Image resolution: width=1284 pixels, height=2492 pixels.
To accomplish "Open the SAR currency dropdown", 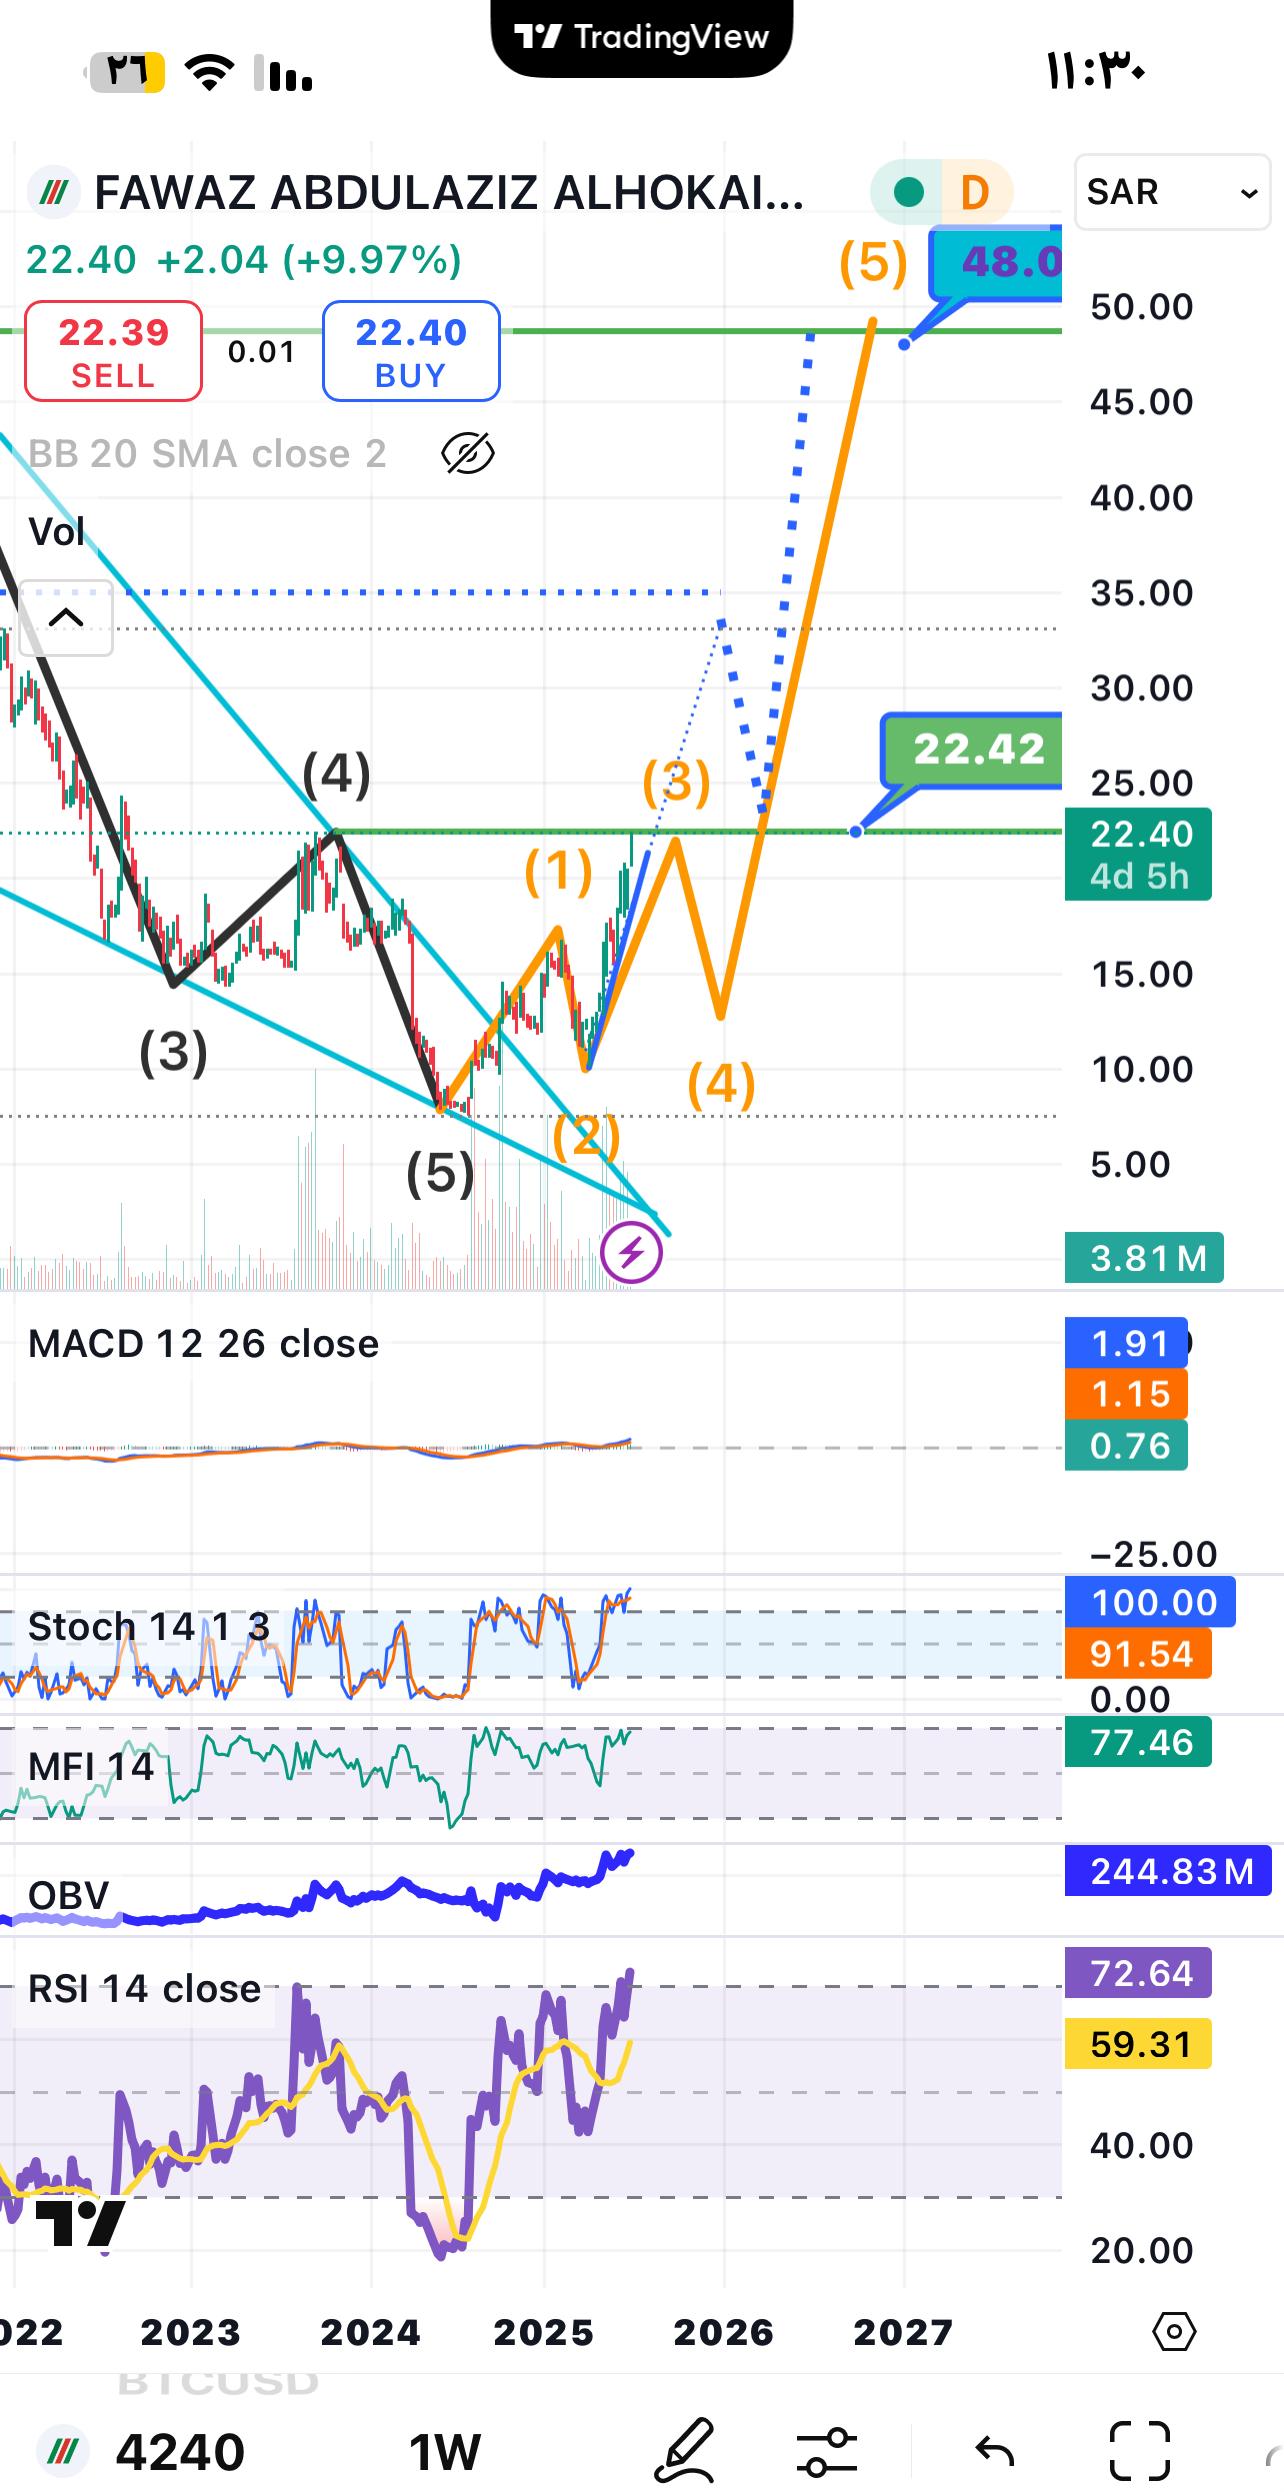I will point(1172,192).
